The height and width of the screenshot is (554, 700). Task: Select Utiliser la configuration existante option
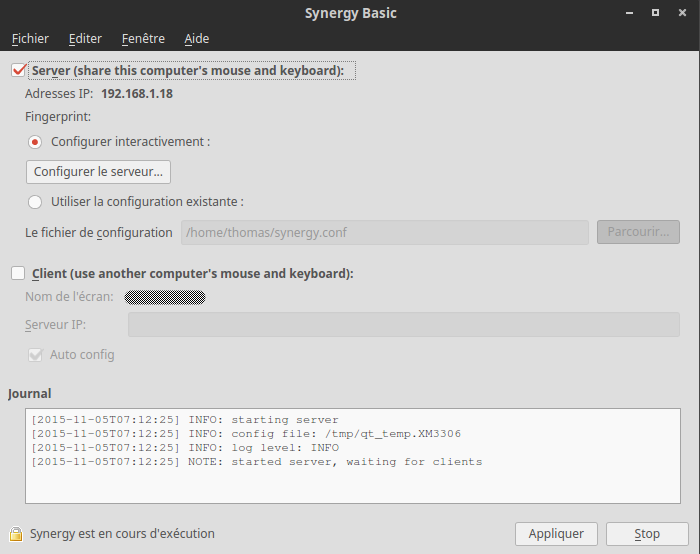tap(35, 202)
